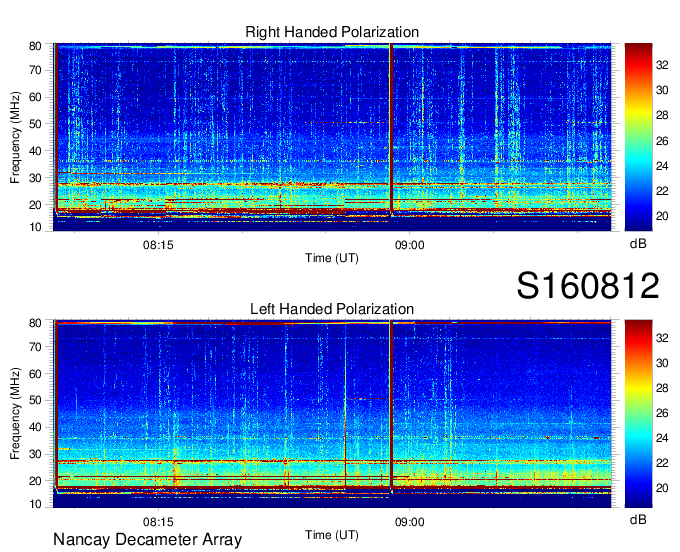
Task: Click the "Right Handed Polarization" plot title
Action: [x=332, y=32]
